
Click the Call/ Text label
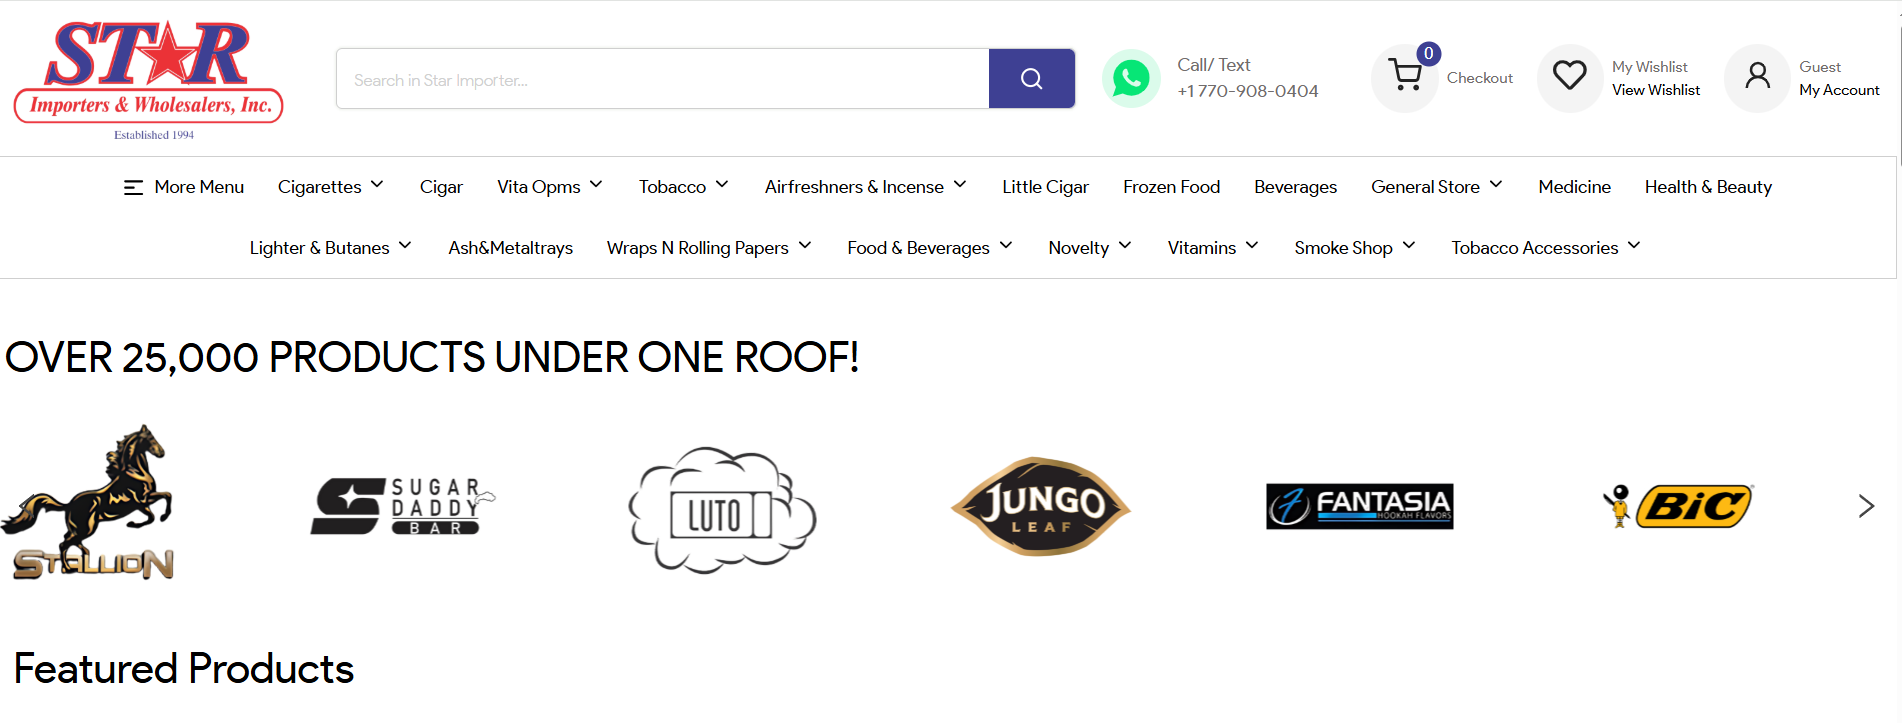pos(1213,65)
